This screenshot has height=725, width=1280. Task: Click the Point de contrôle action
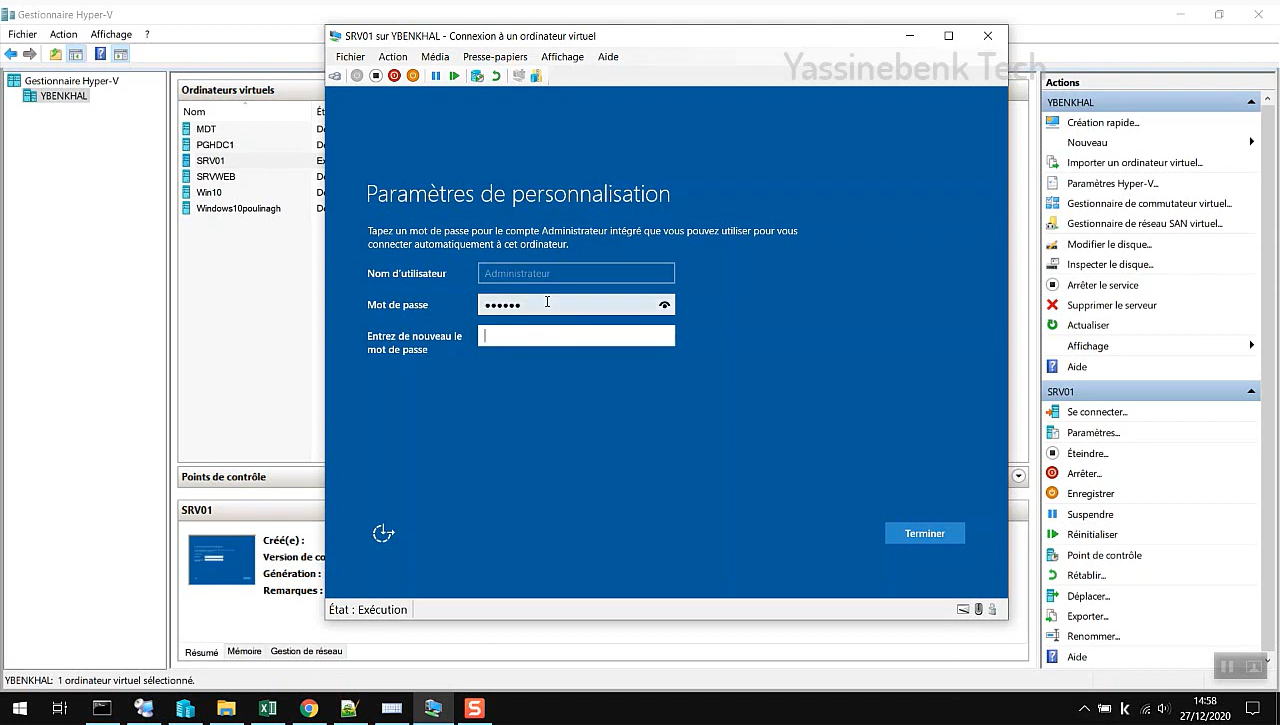(x=1104, y=555)
